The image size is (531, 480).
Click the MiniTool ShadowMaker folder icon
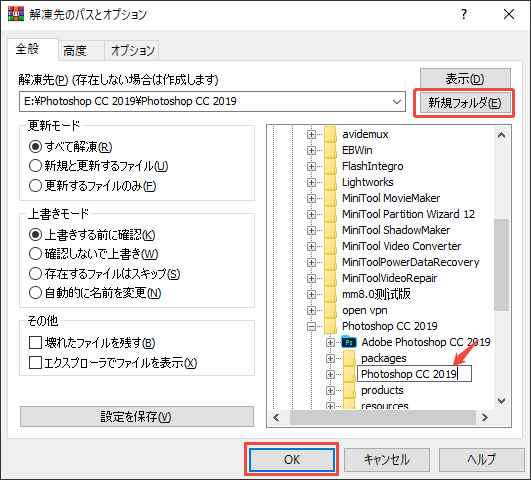click(330, 230)
